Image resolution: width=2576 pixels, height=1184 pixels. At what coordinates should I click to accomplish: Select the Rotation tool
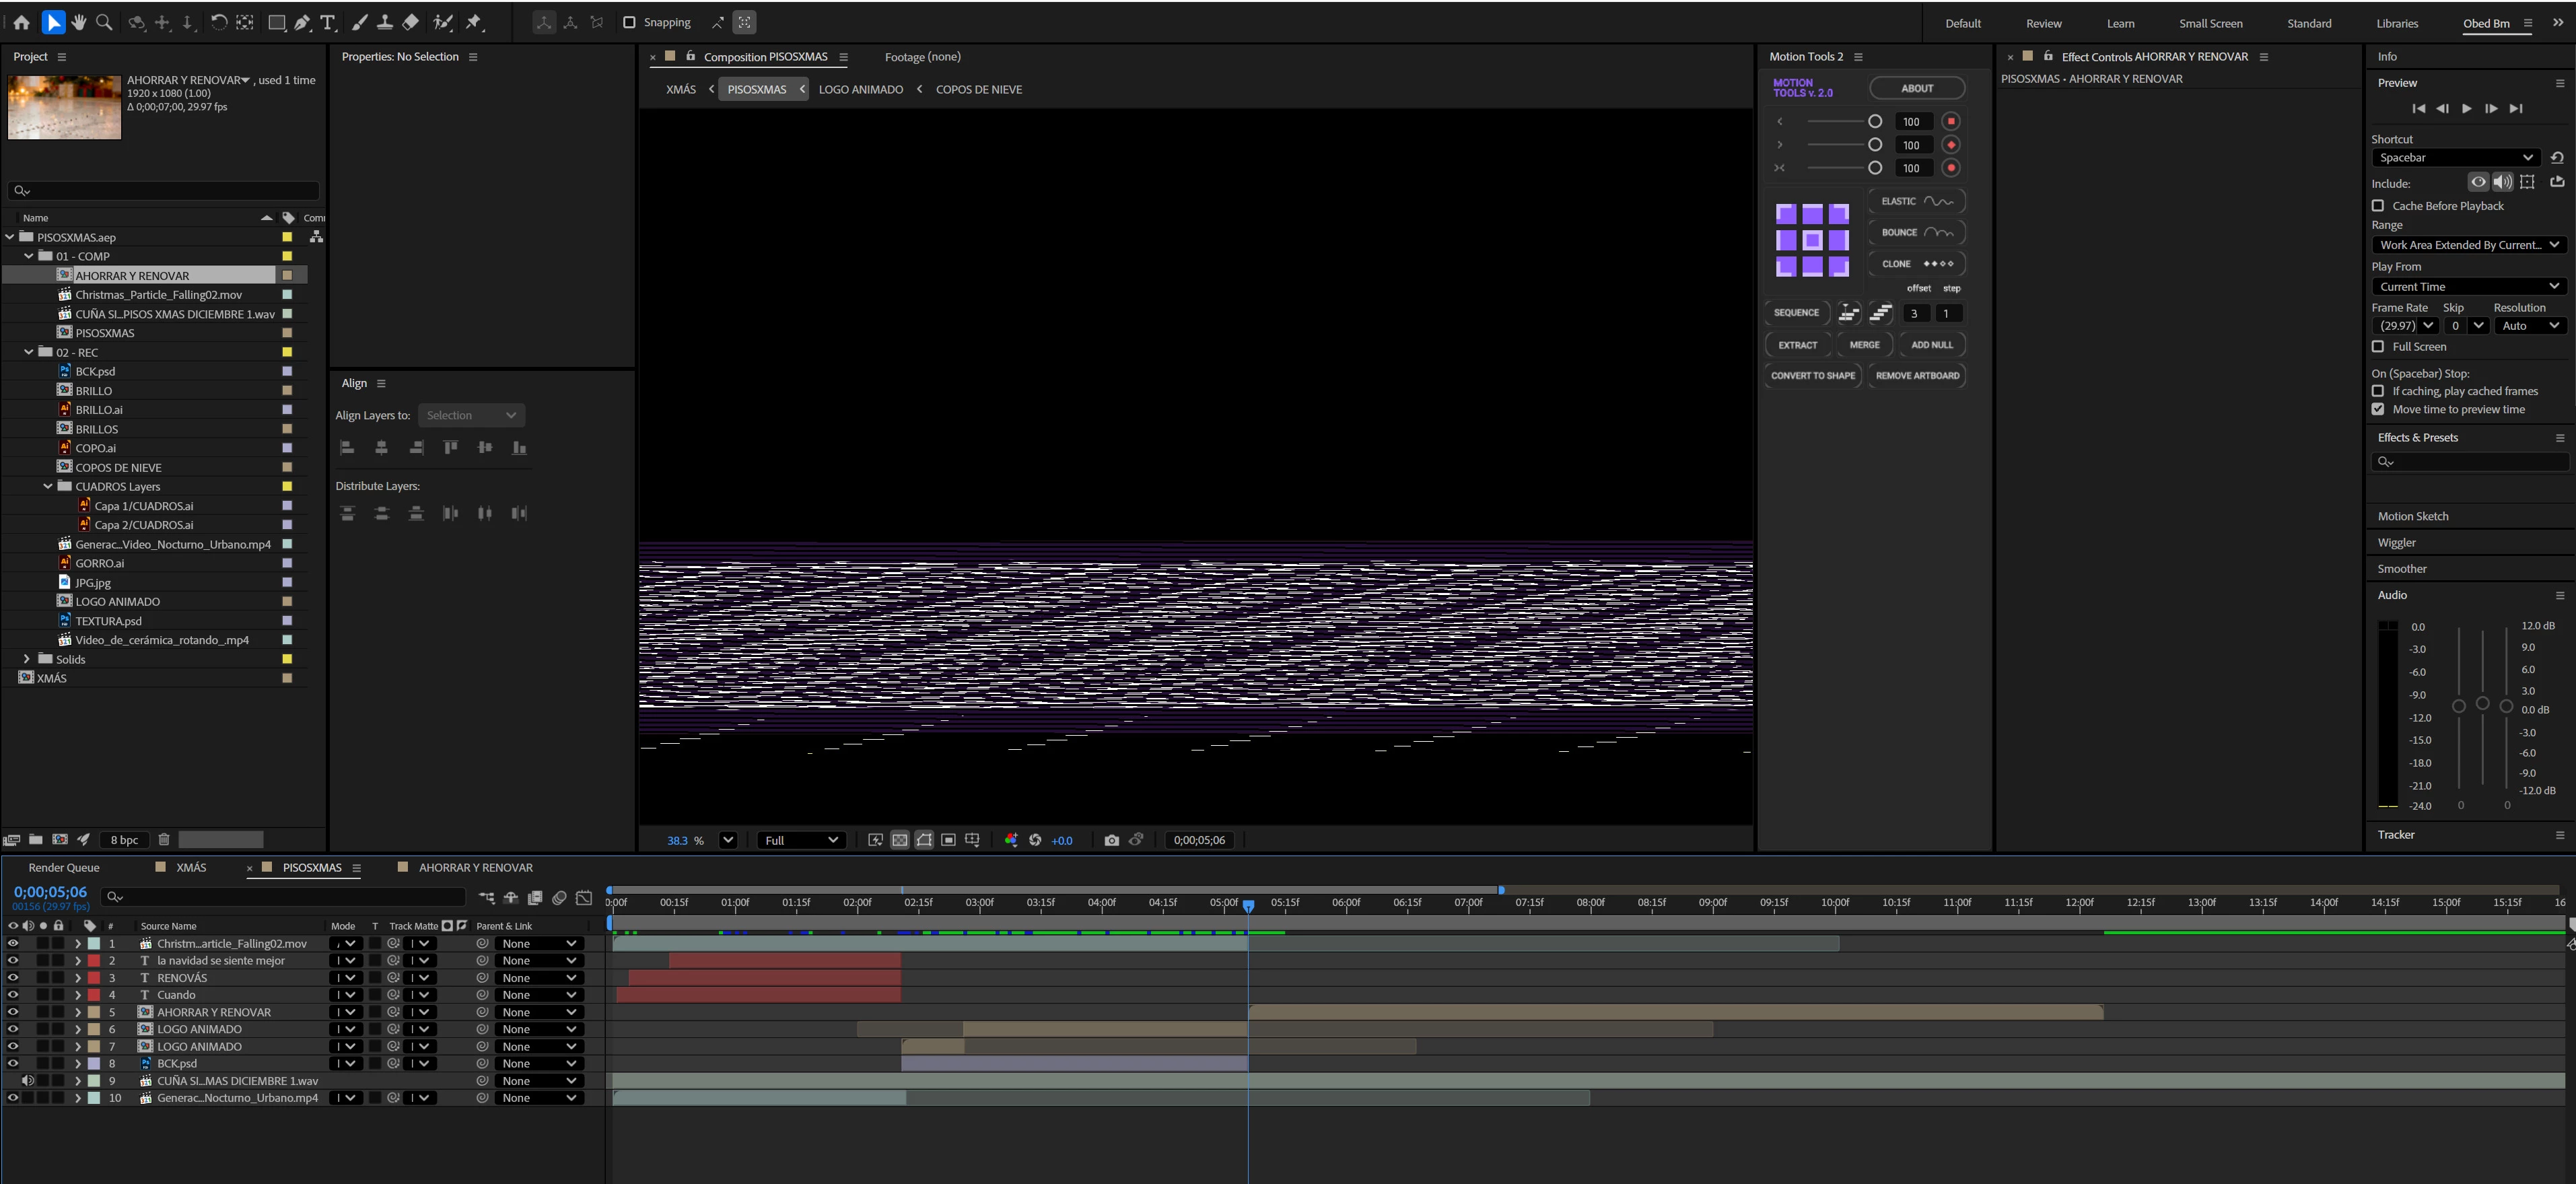coord(218,22)
